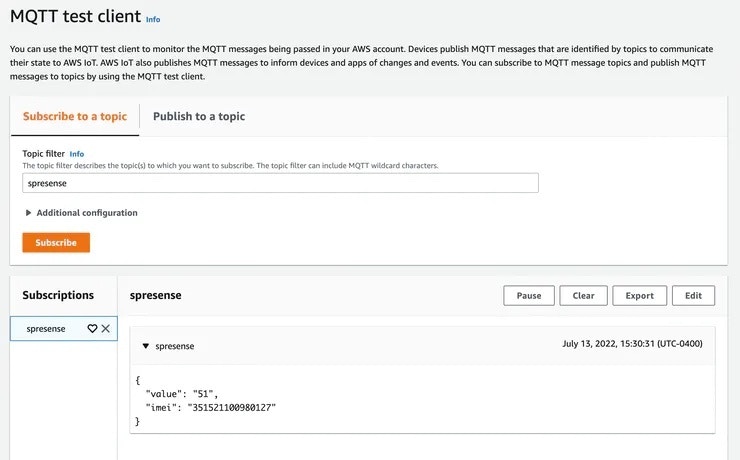Open Info link beside MQTT test client title
The image size is (740, 460).
coord(153,19)
